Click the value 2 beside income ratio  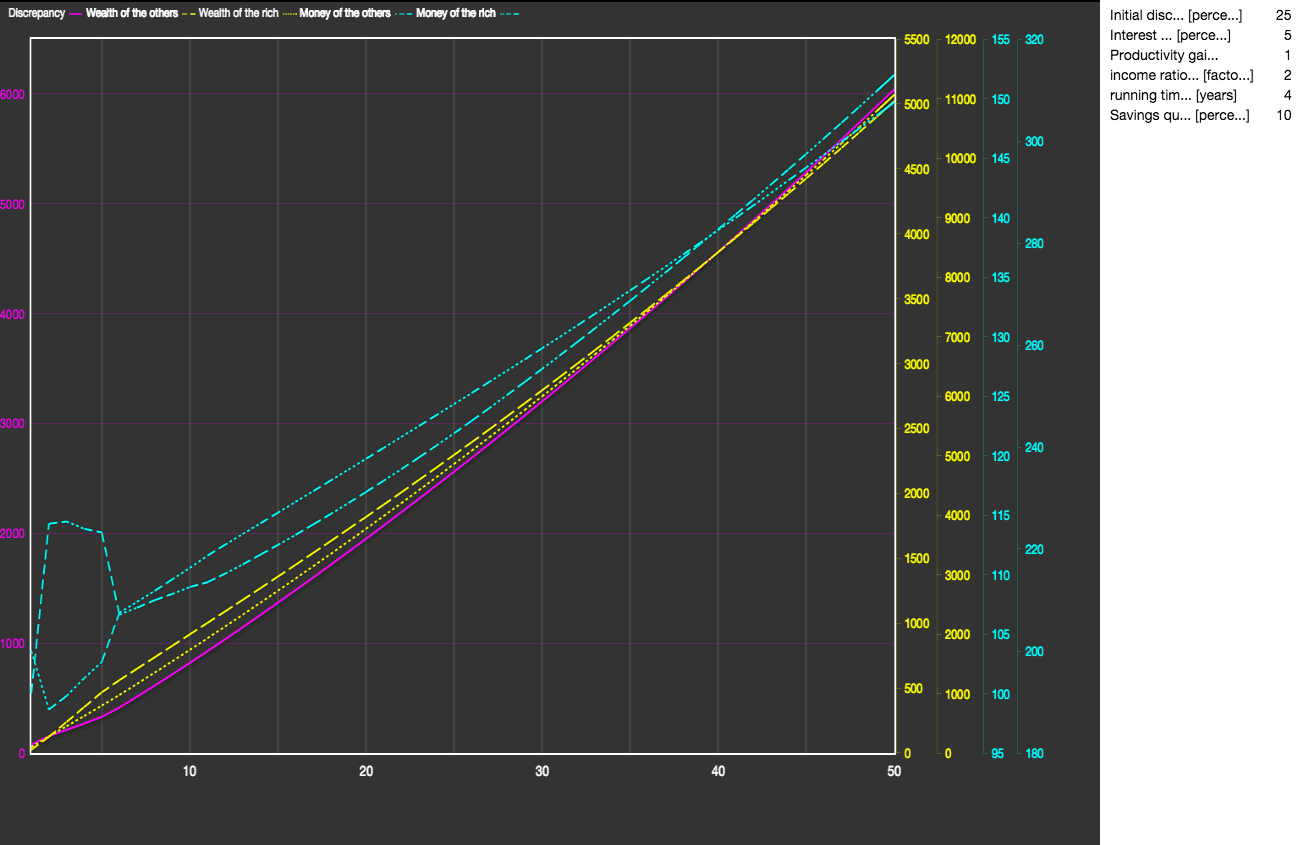(1287, 75)
